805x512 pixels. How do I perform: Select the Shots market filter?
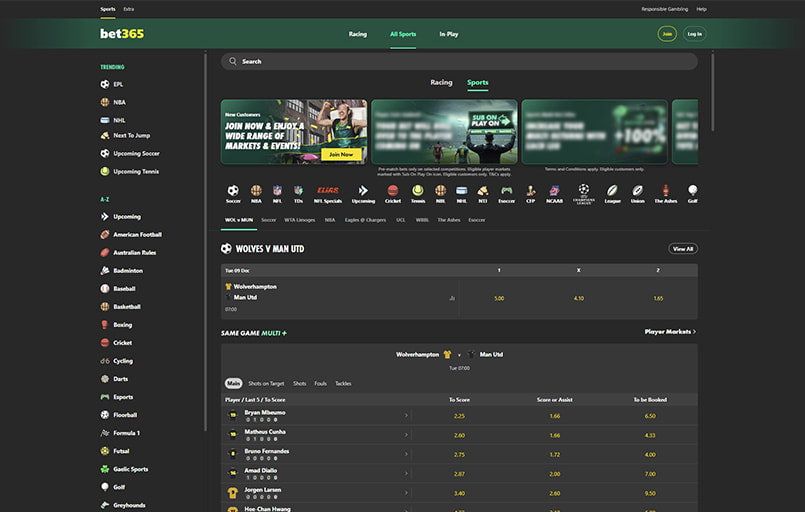299,384
